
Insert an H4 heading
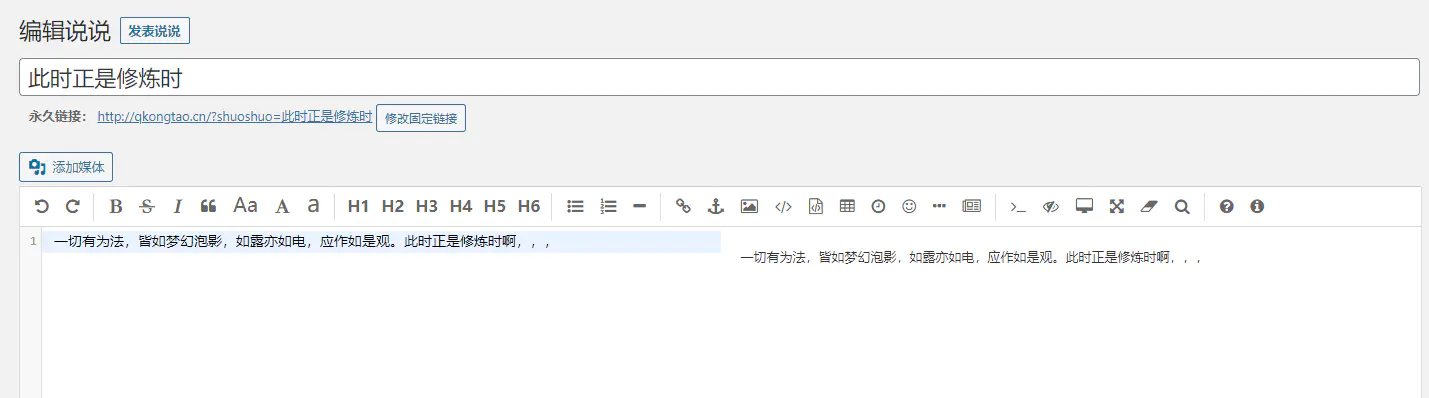click(x=460, y=206)
